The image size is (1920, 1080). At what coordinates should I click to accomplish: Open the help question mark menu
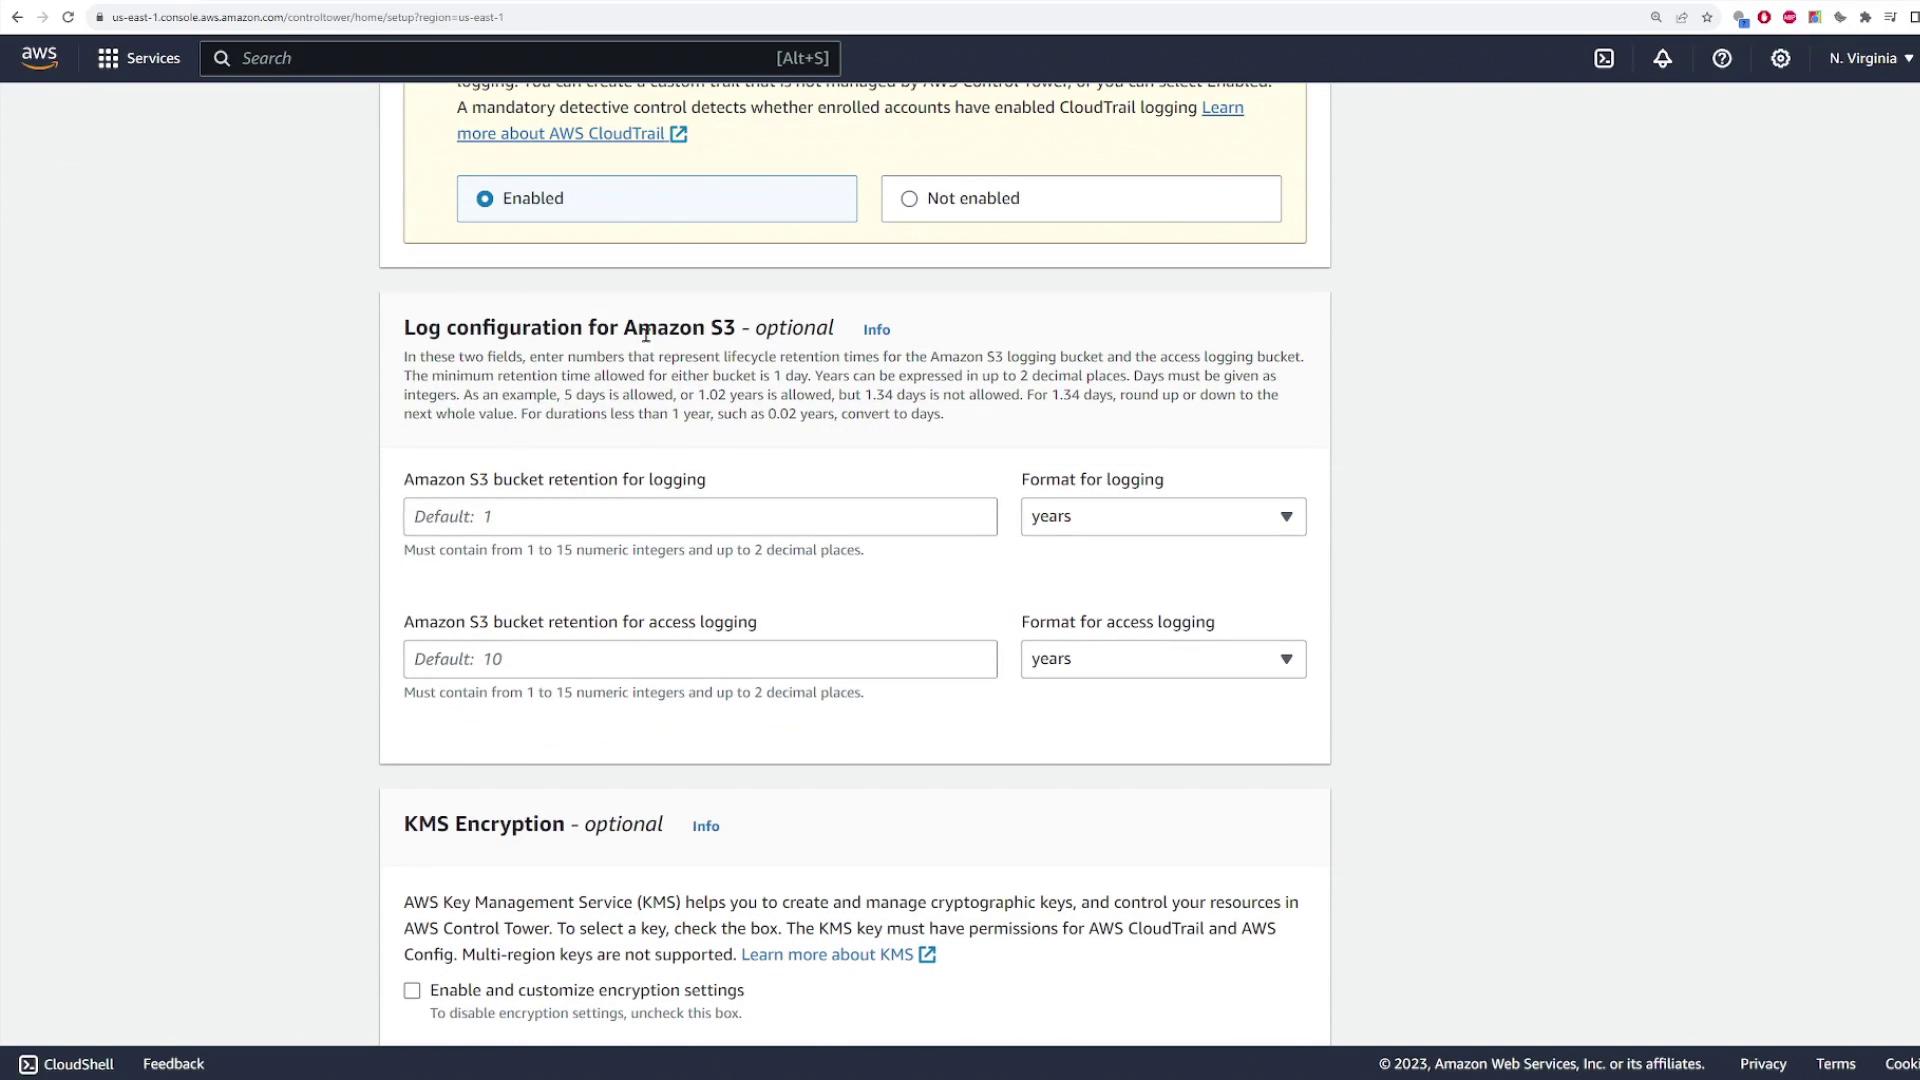pos(1721,58)
